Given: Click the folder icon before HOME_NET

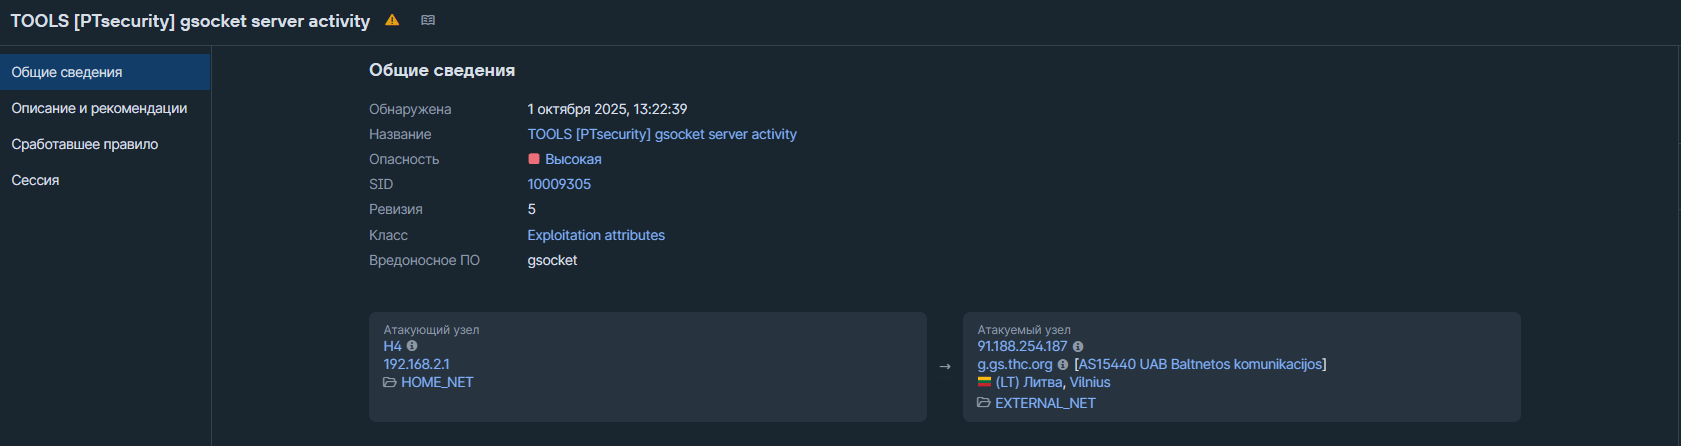Looking at the screenshot, I should [x=389, y=383].
